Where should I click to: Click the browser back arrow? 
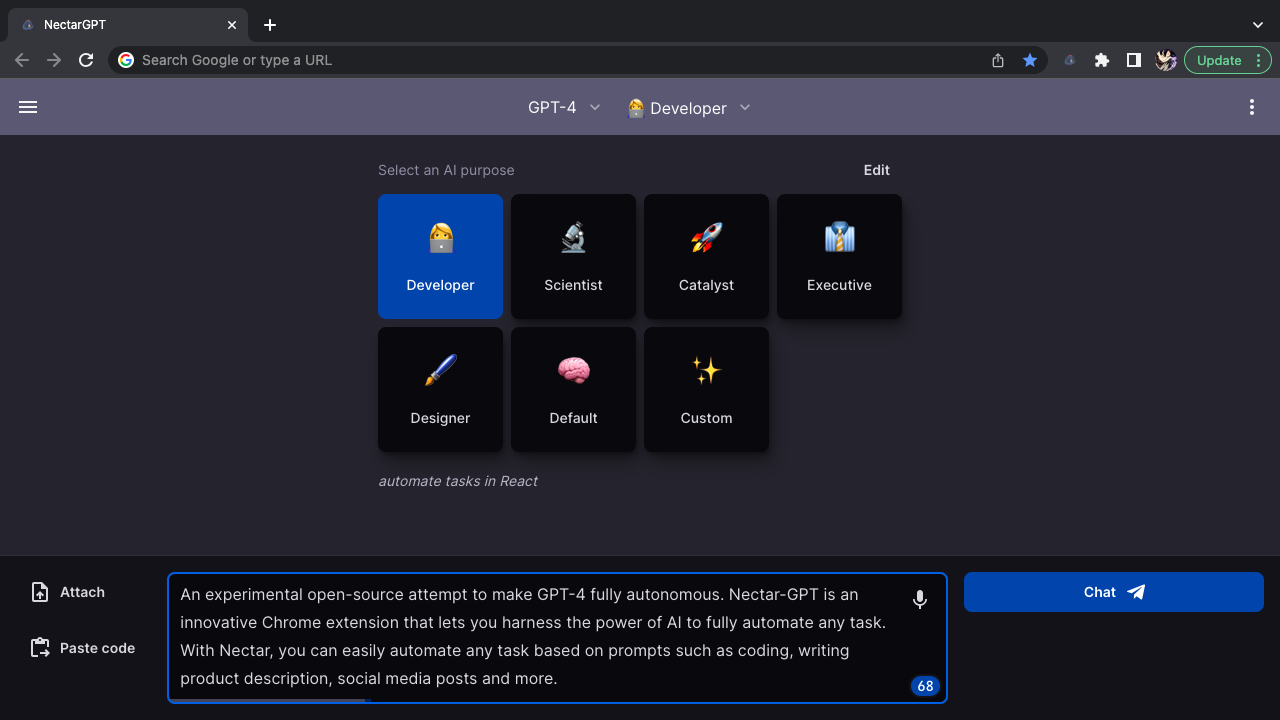click(22, 60)
